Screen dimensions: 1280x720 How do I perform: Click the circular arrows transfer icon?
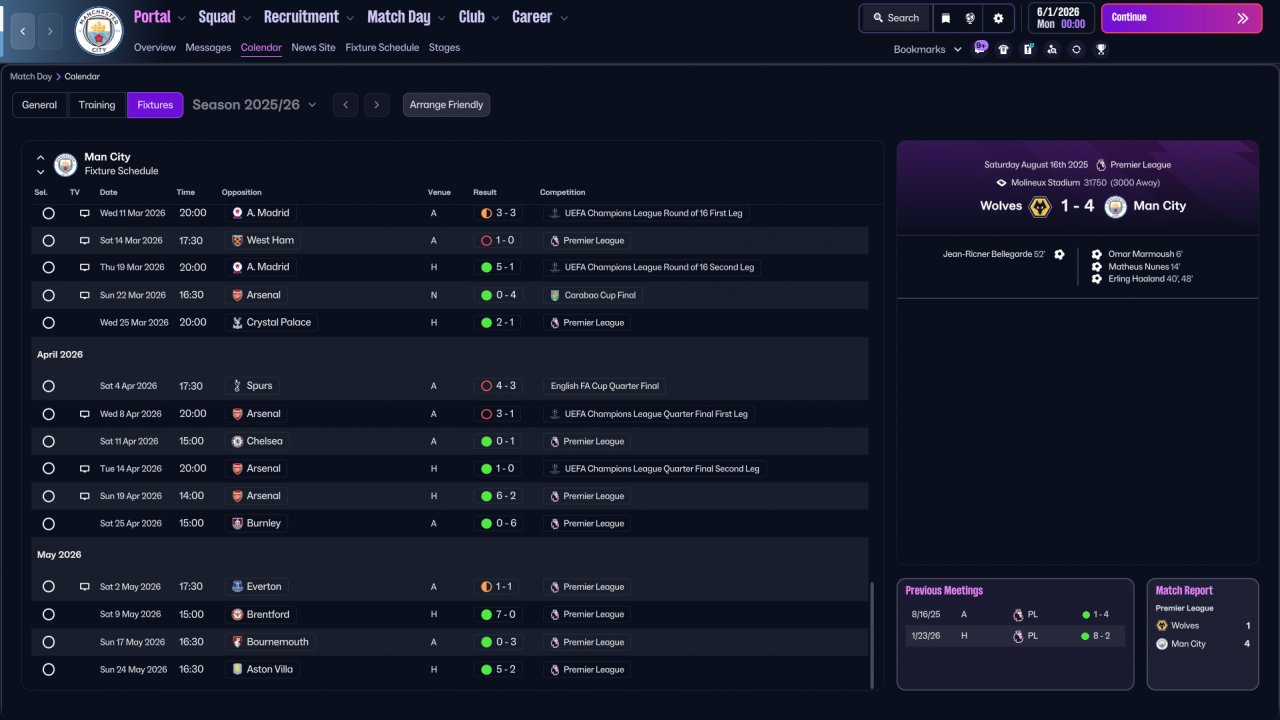pyautogui.click(x=1076, y=49)
